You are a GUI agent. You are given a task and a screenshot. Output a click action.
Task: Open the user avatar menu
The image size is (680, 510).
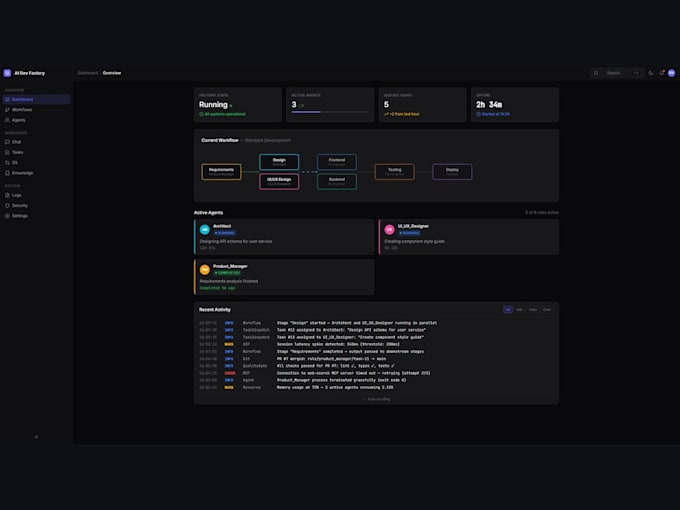coord(672,73)
